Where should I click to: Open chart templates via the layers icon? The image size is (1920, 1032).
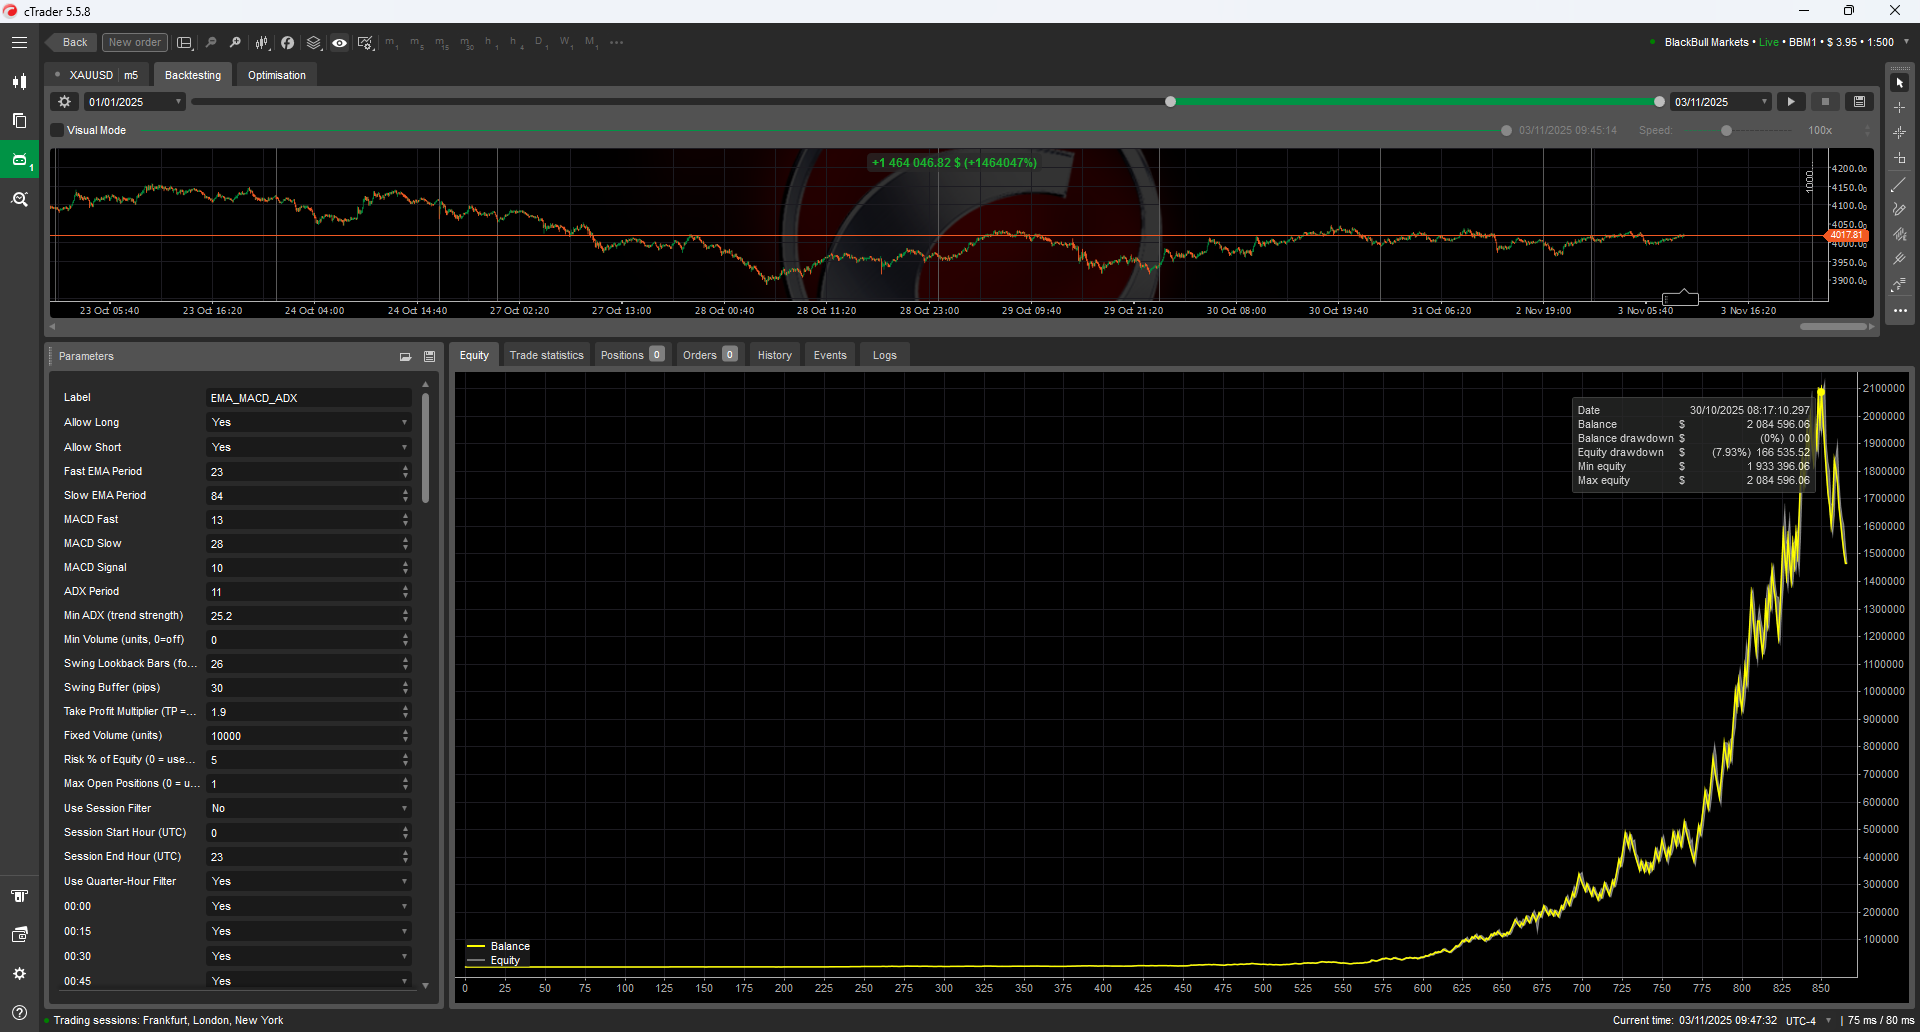tap(313, 42)
